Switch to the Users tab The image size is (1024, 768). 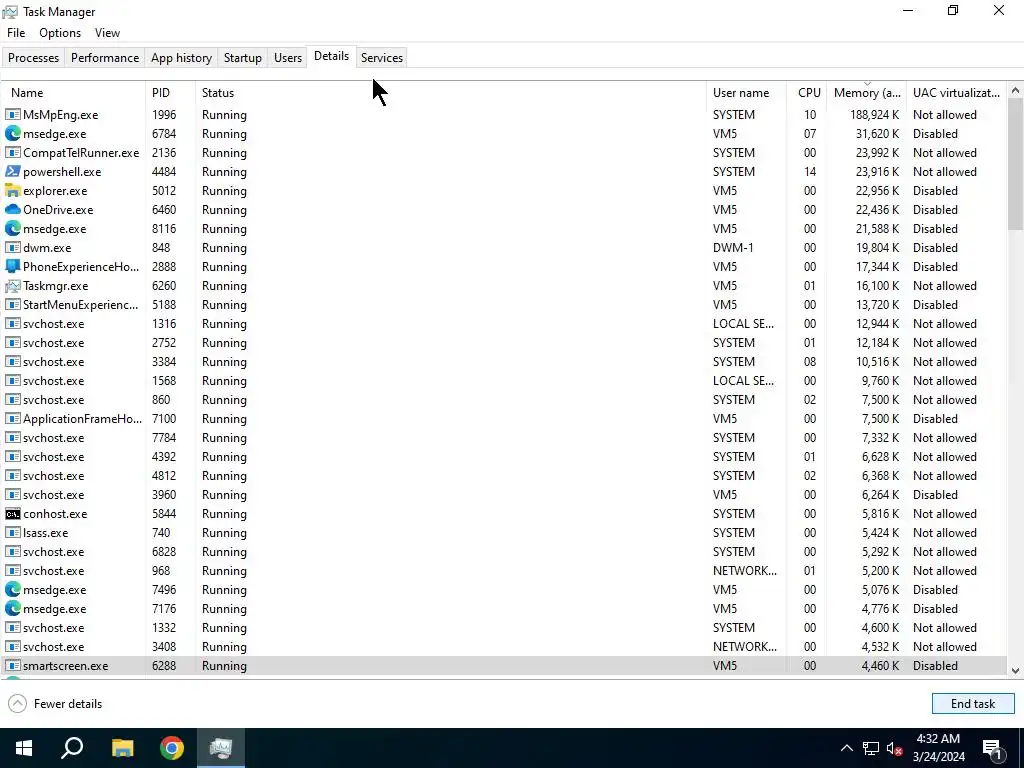tap(287, 57)
